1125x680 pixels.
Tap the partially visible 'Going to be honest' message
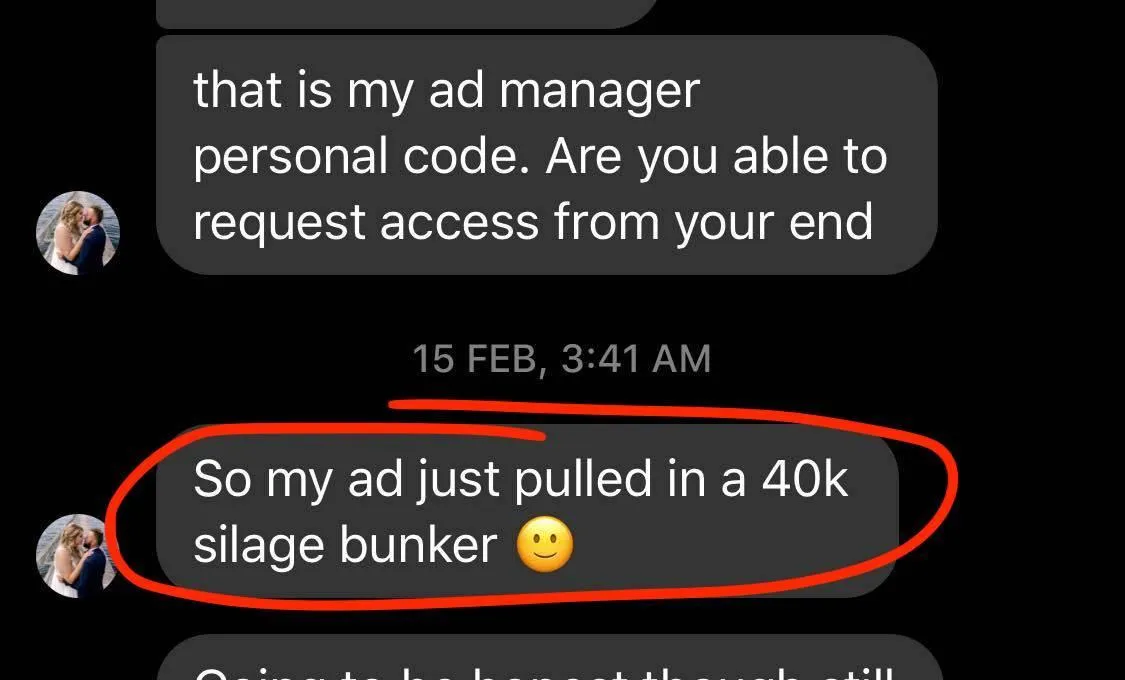pyautogui.click(x=550, y=658)
